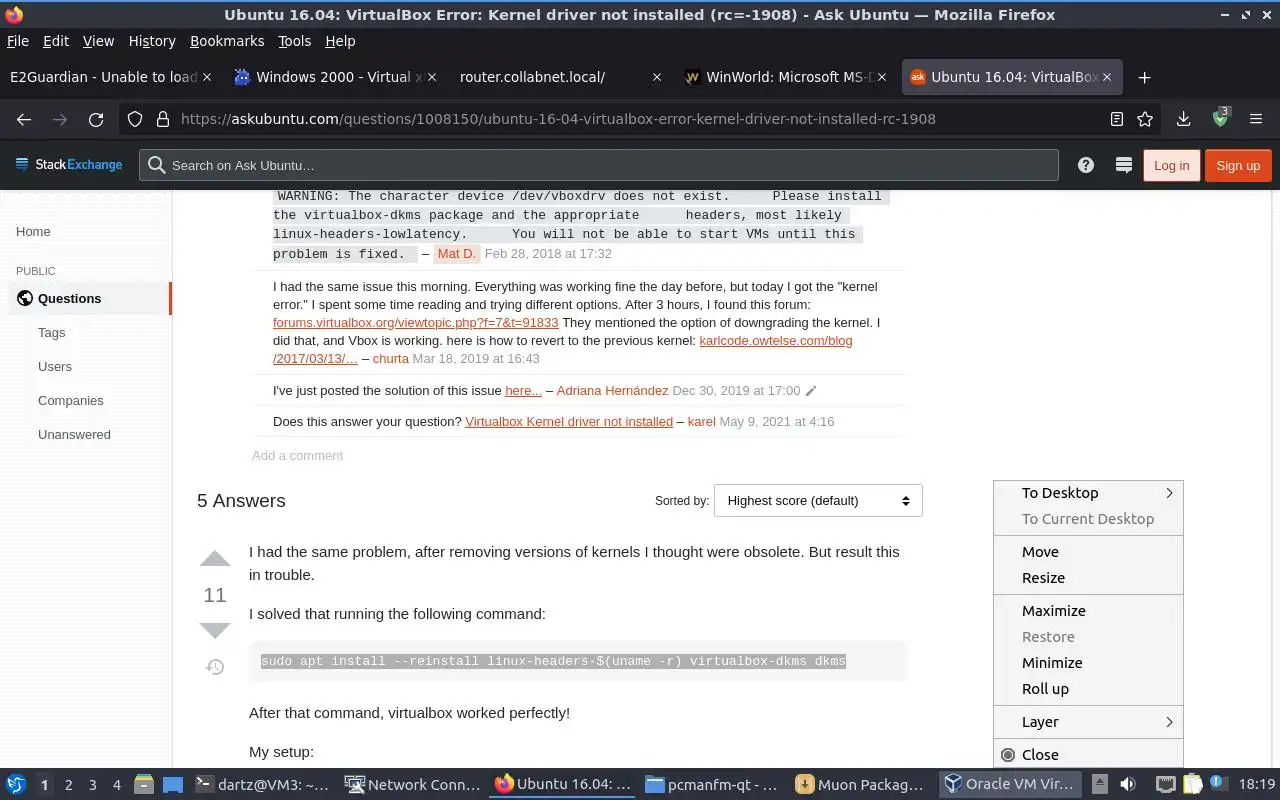This screenshot has width=1280, height=800.
Task: Expand the Layer submenu
Action: pyautogui.click(x=1088, y=722)
